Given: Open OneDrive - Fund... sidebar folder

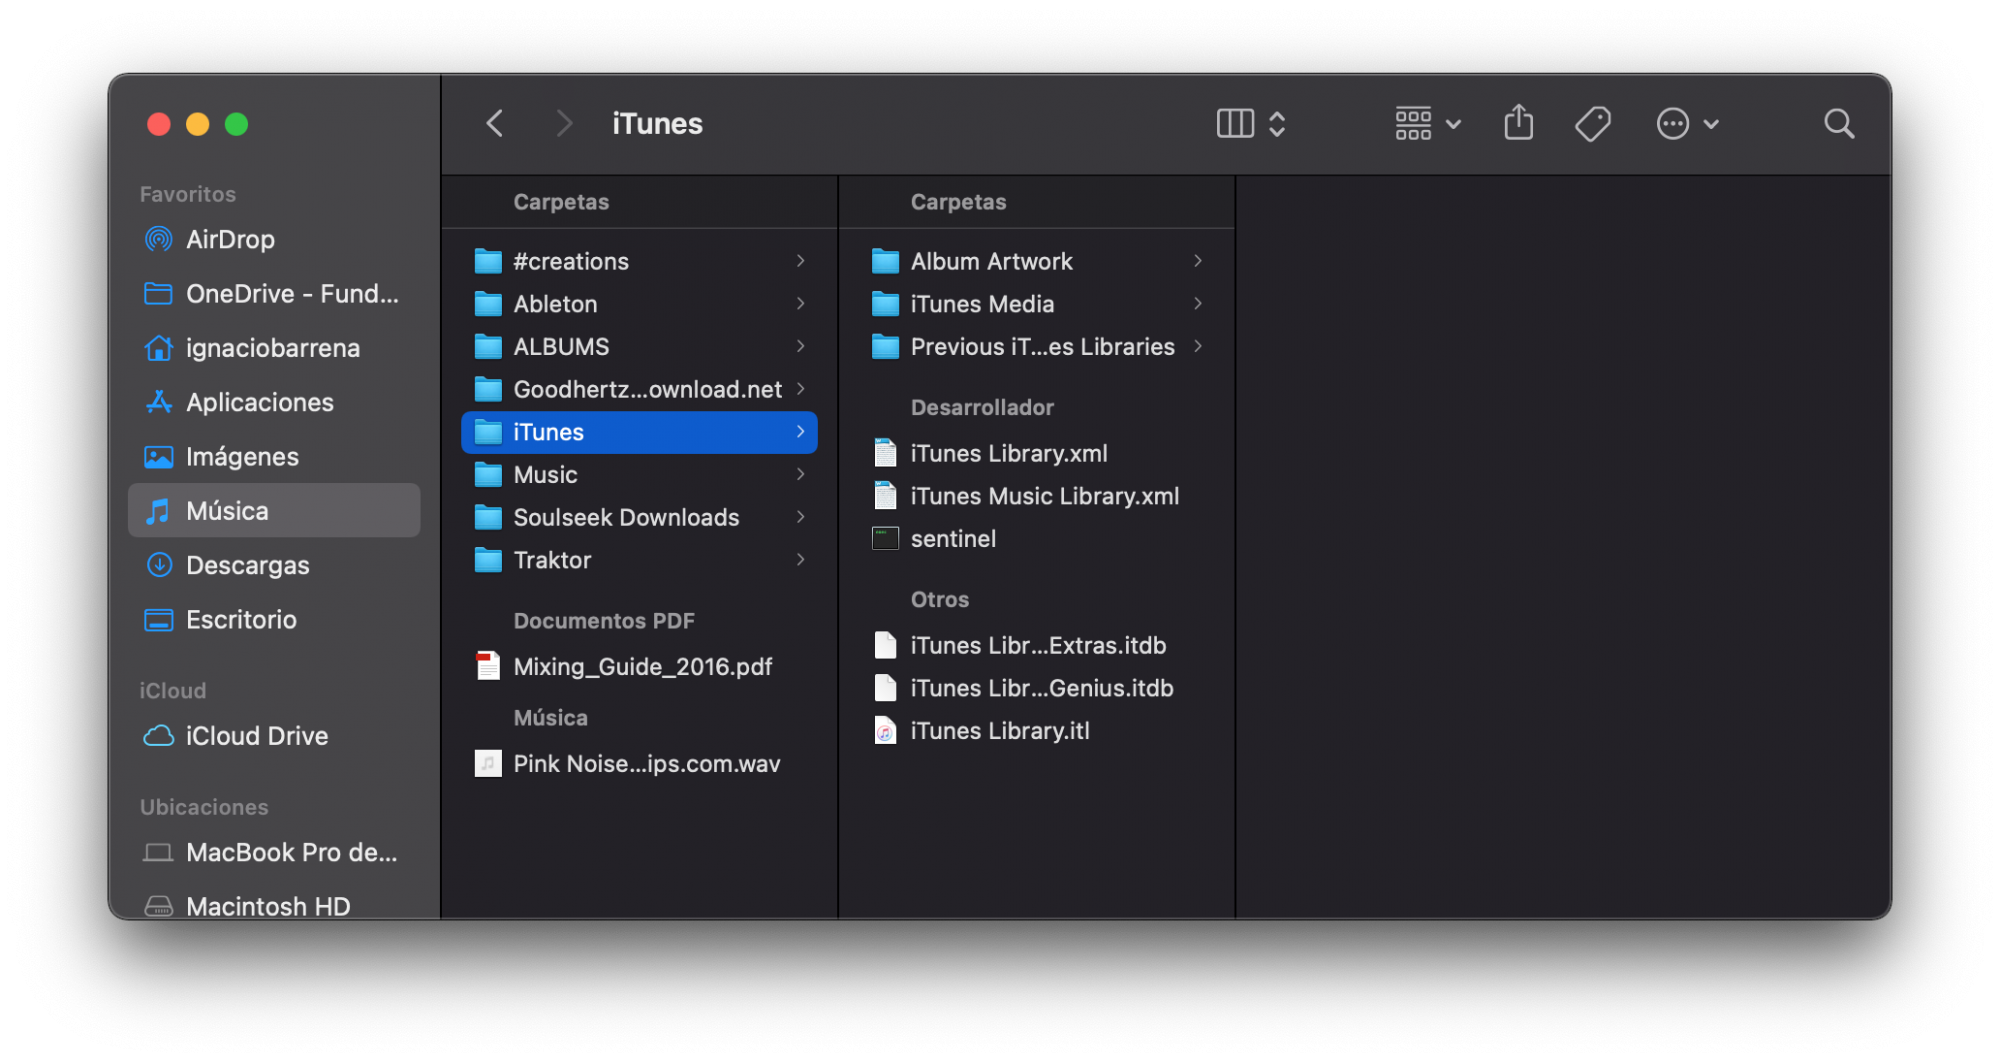Looking at the screenshot, I should click(274, 294).
